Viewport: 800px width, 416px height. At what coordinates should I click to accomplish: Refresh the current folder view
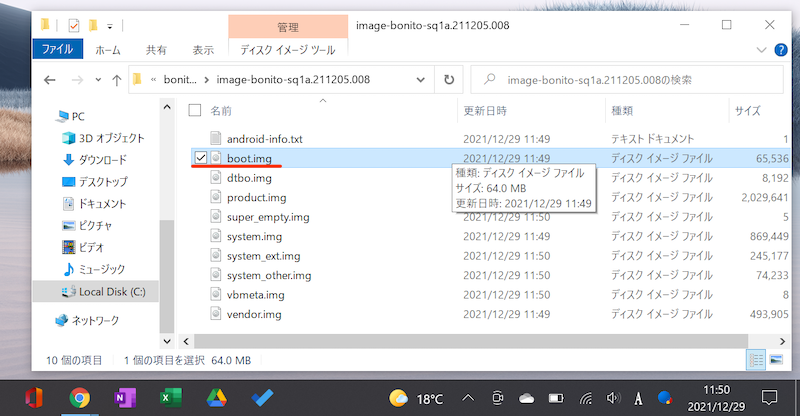pyautogui.click(x=449, y=79)
